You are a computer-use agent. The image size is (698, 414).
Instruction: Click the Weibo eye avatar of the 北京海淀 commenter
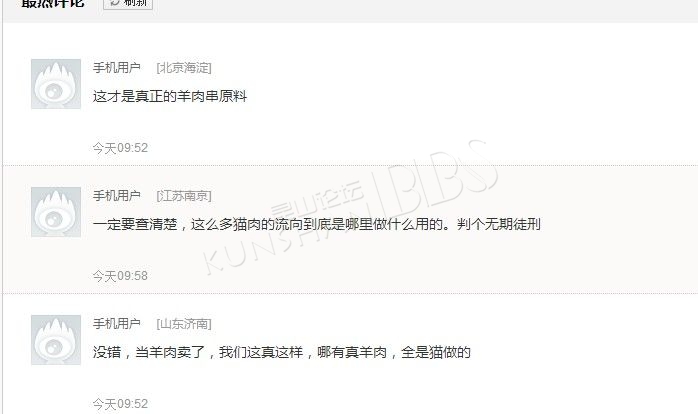56,84
